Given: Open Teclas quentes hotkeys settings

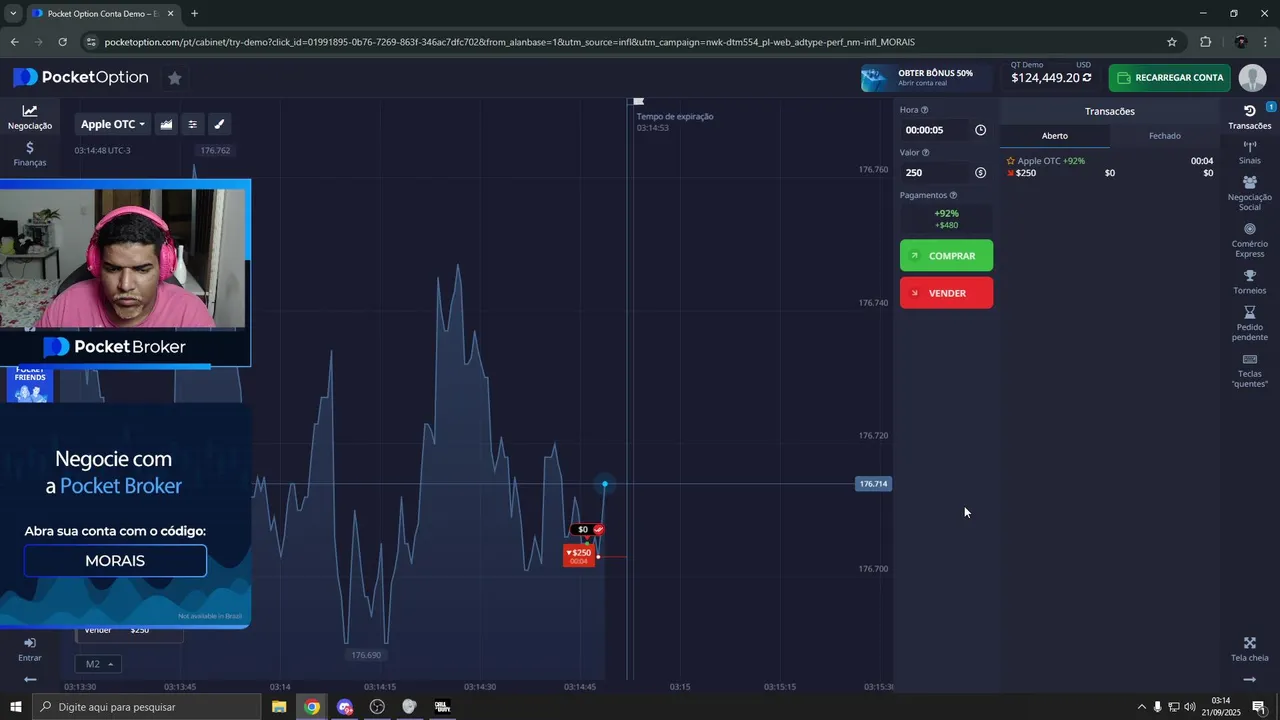Looking at the screenshot, I should (x=1250, y=371).
